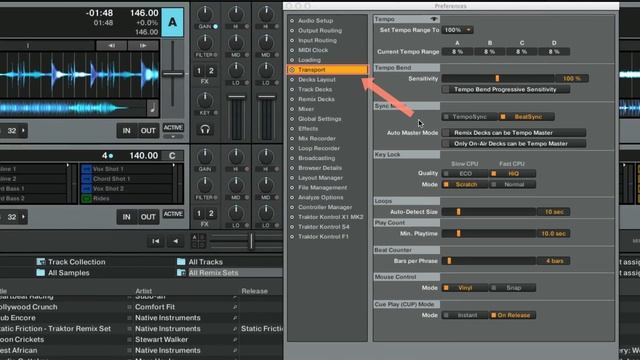
Task: Select Scratch key lock mode
Action: click(465, 184)
